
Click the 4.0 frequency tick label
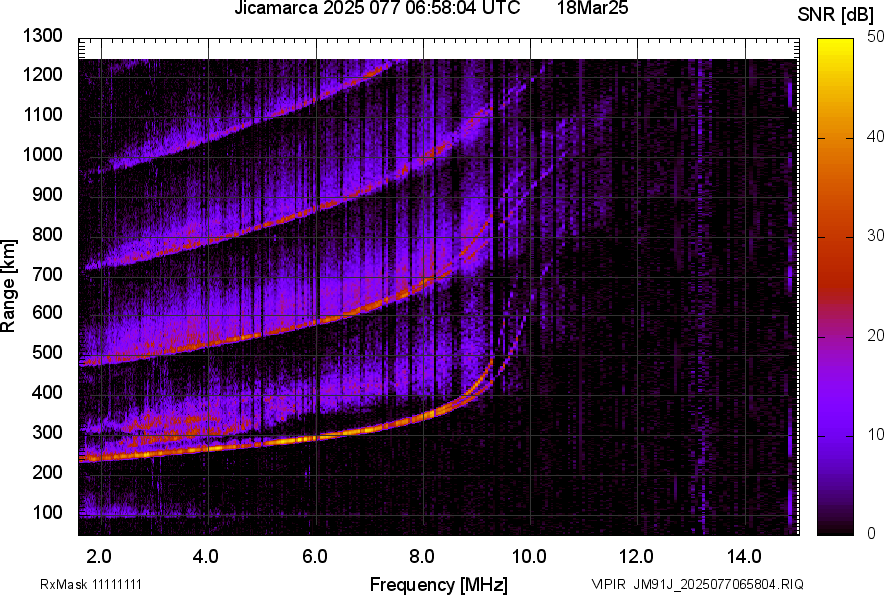point(206,557)
